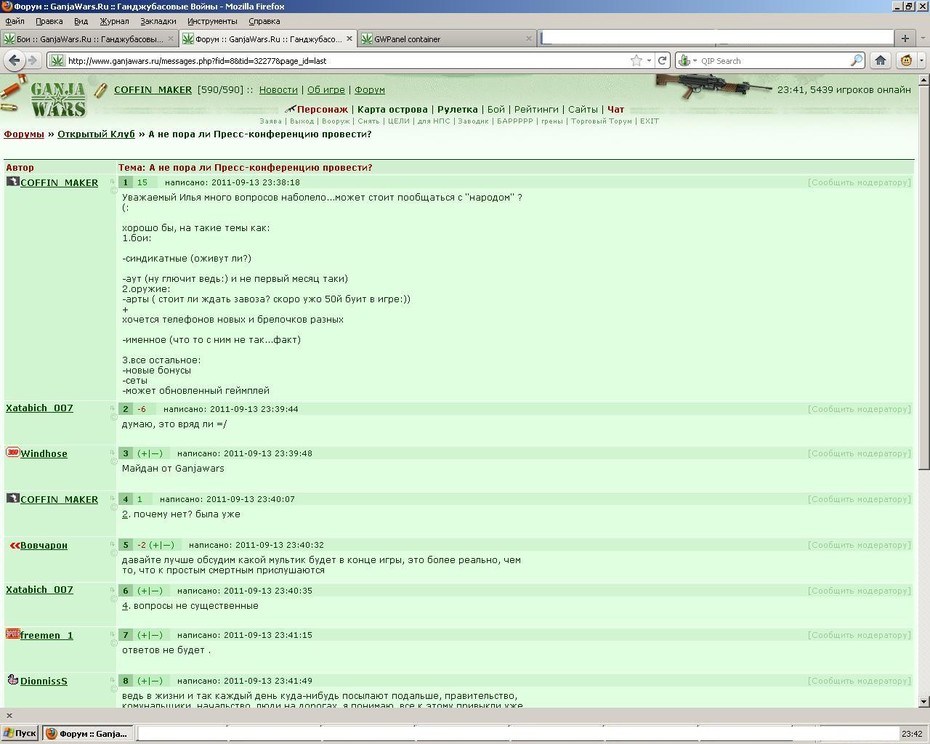Open the Xatabich_007 profile from post 2
Image resolution: width=930 pixels, height=744 pixels.
pos(39,408)
